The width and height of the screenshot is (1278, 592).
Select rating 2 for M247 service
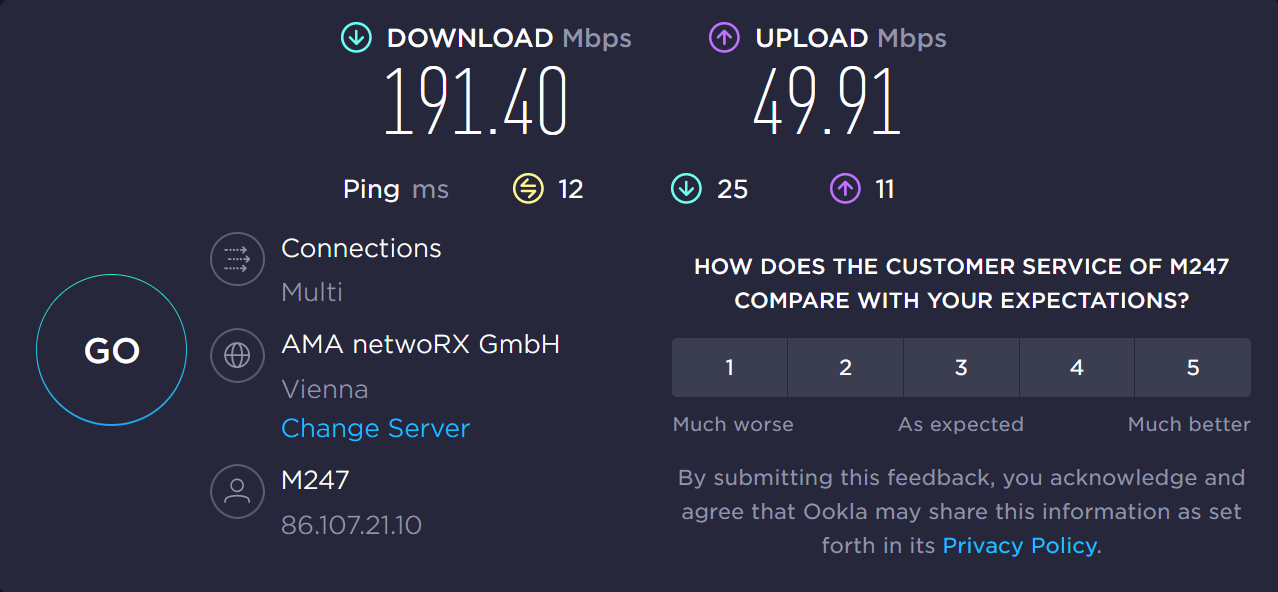coord(845,368)
